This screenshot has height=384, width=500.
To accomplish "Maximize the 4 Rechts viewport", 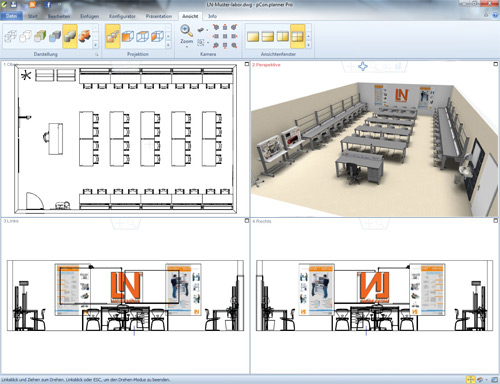I will [496, 220].
